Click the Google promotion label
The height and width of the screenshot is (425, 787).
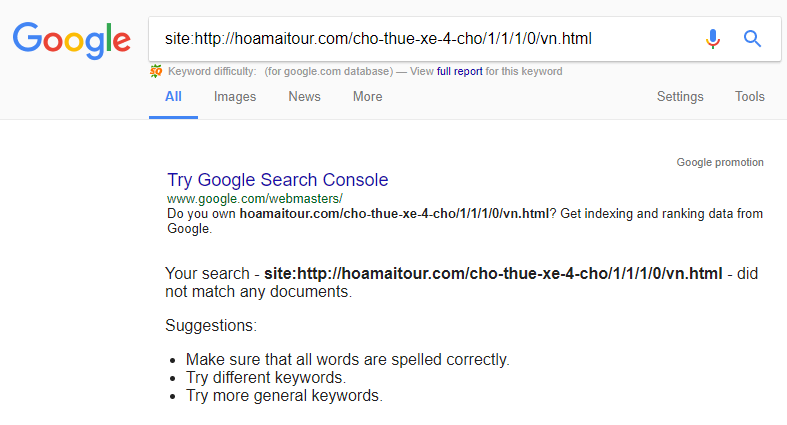tap(720, 162)
